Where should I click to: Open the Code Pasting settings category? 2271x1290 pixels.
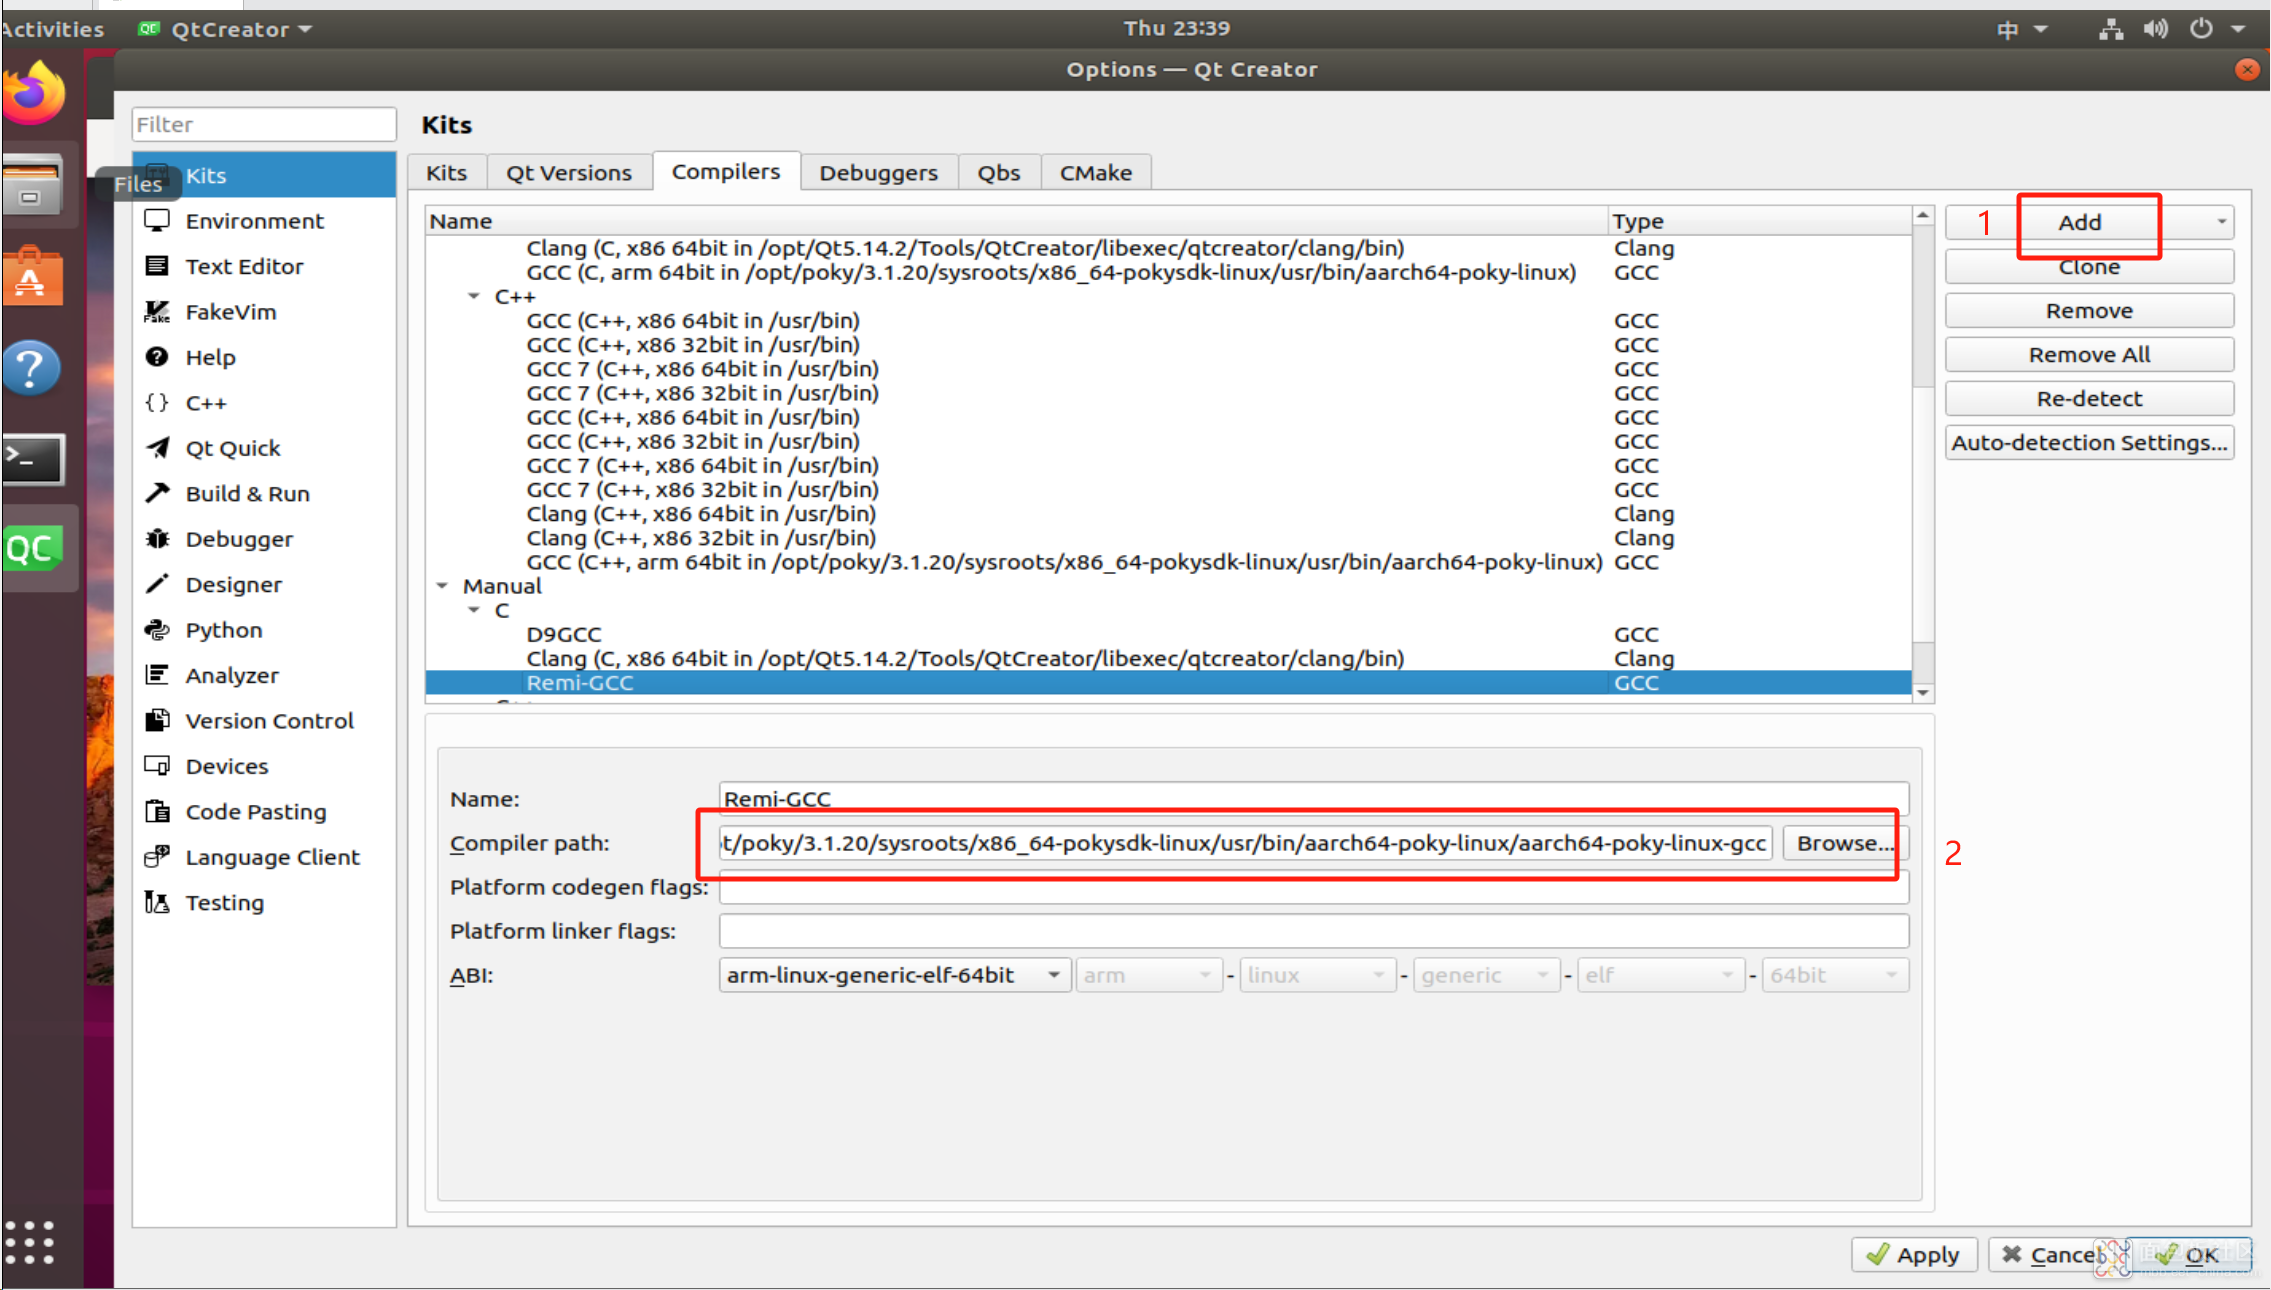(264, 812)
